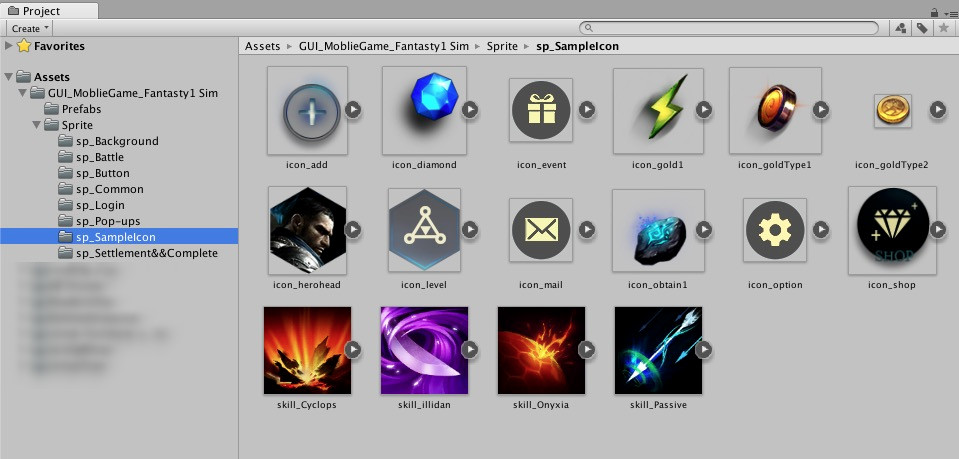Select the icon_event gift sprite
959x459 pixels.
pyautogui.click(x=541, y=110)
